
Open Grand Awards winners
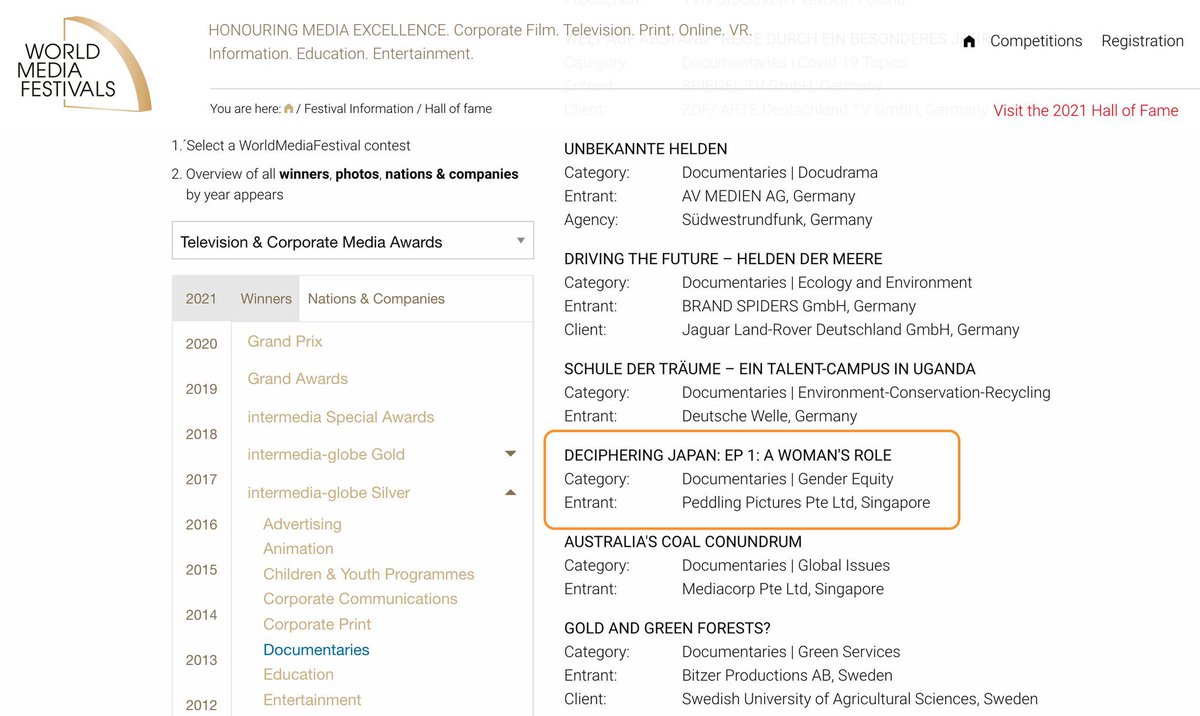[298, 379]
